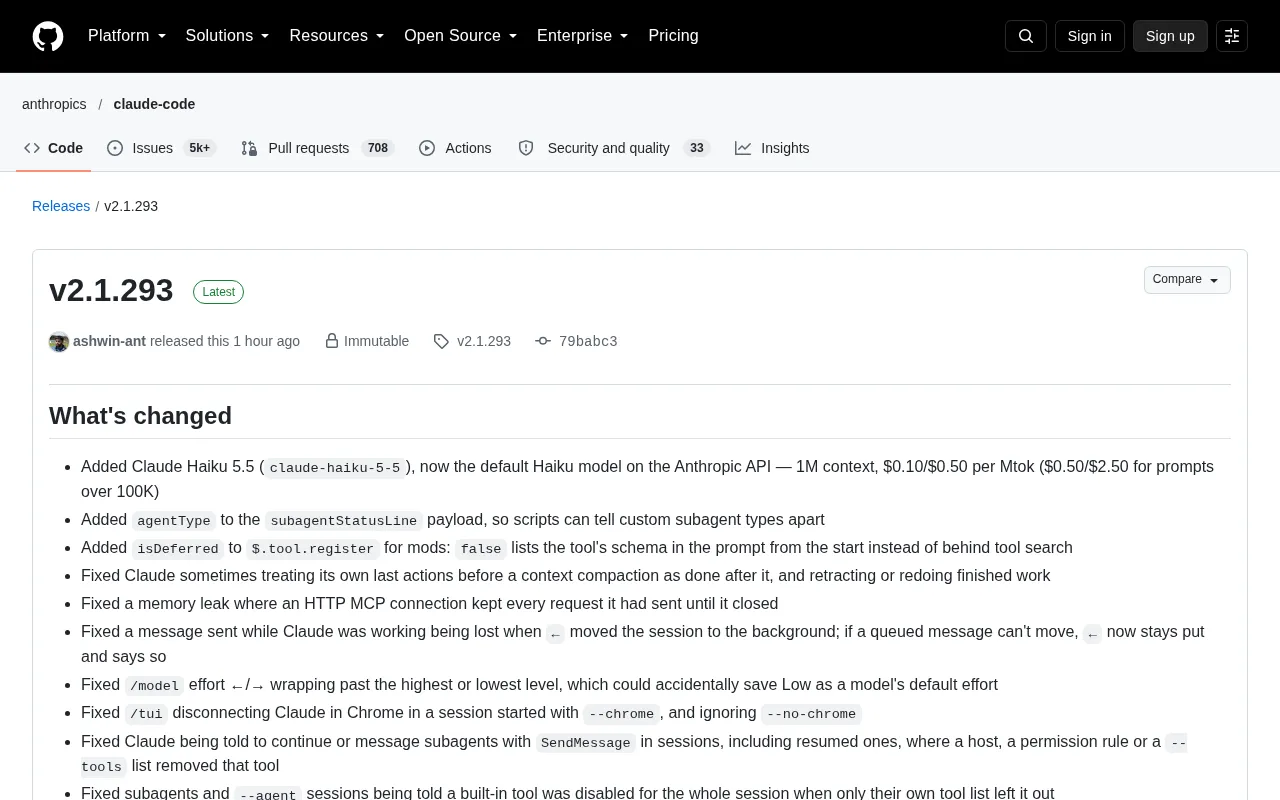Open the Insights tab
Image resolution: width=1280 pixels, height=800 pixels.
772,148
